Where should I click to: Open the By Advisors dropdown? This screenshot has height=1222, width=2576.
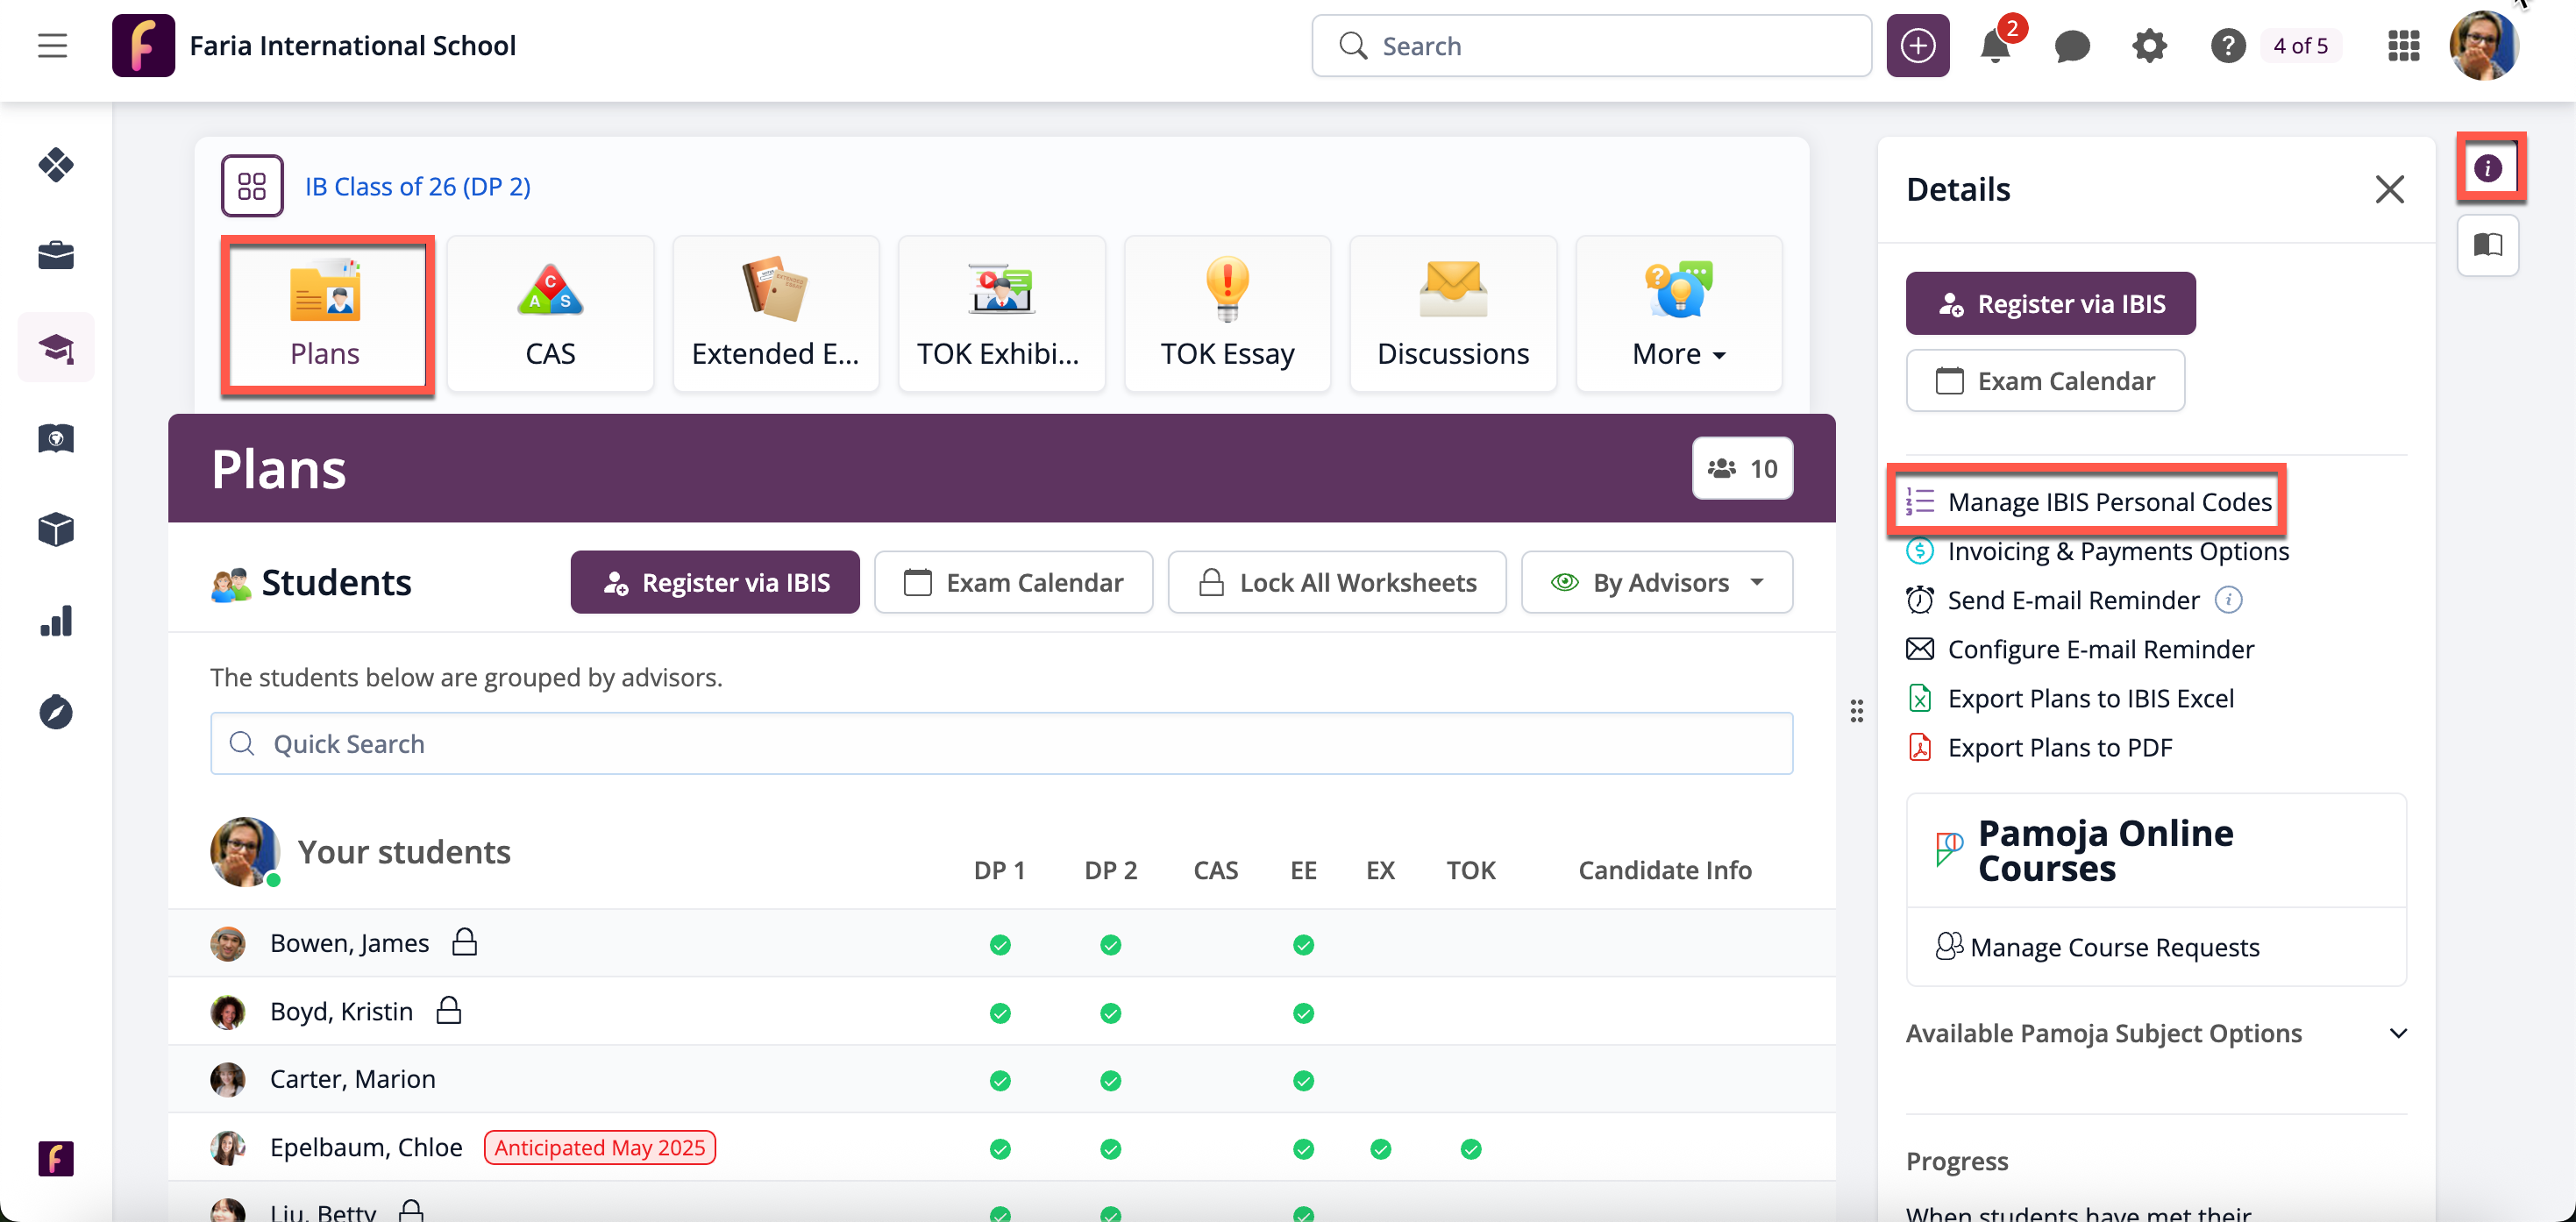(x=1657, y=582)
